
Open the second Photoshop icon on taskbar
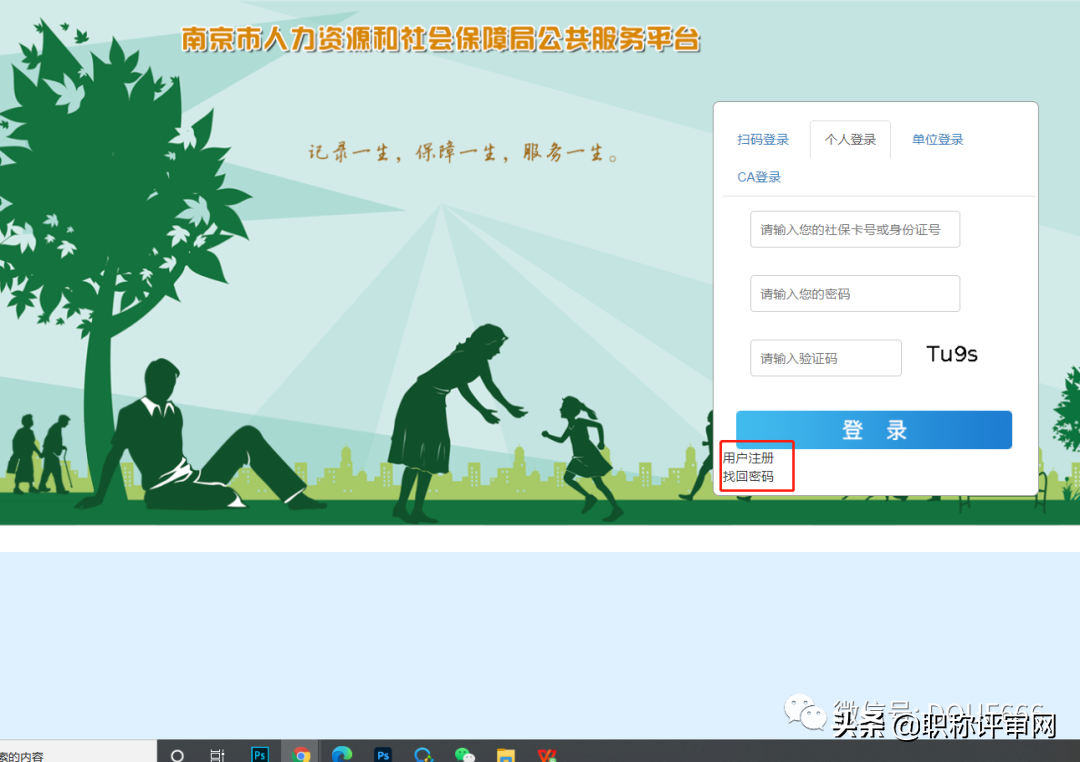click(x=382, y=754)
